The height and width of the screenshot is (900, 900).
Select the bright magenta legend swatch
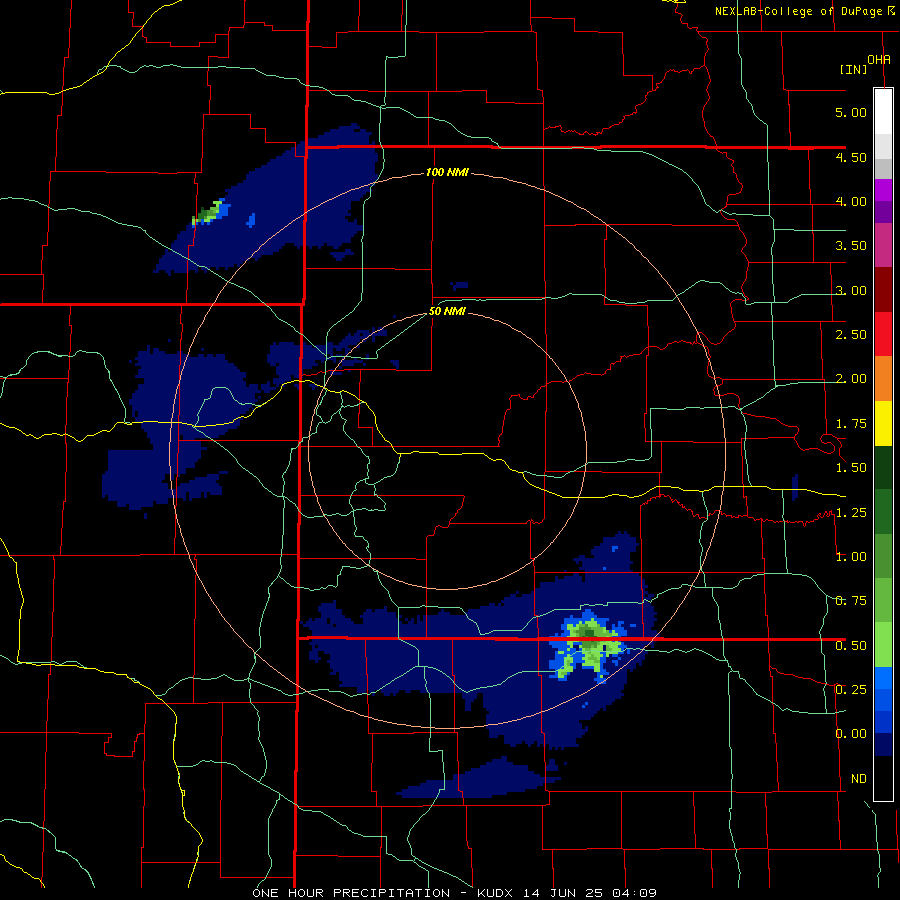coord(883,190)
